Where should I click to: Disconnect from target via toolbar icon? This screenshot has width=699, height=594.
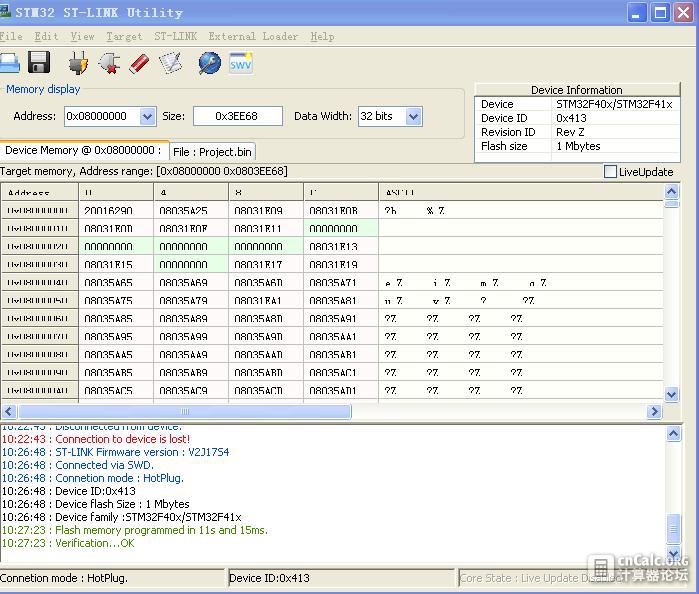click(x=110, y=63)
